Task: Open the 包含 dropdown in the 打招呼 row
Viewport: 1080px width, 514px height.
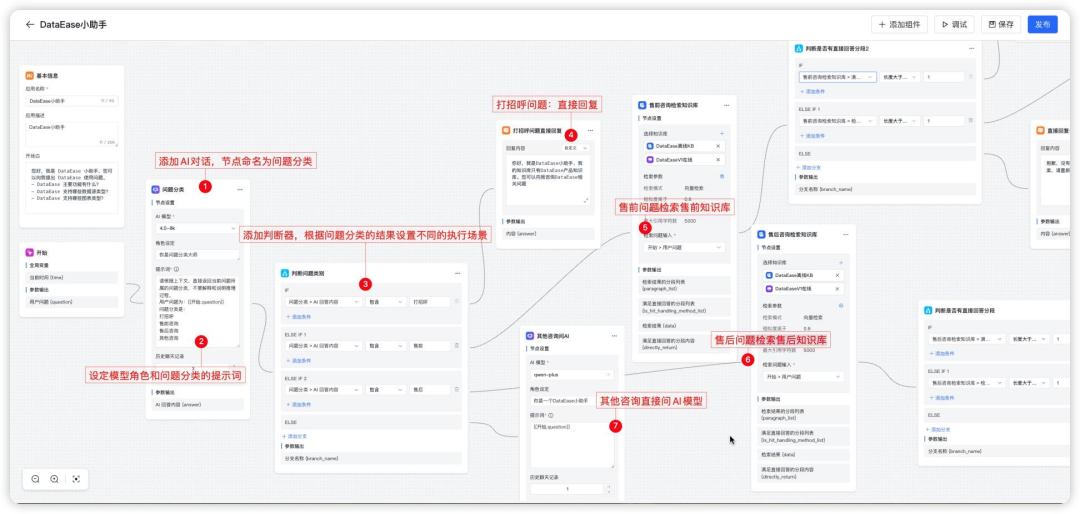Action: (x=385, y=302)
